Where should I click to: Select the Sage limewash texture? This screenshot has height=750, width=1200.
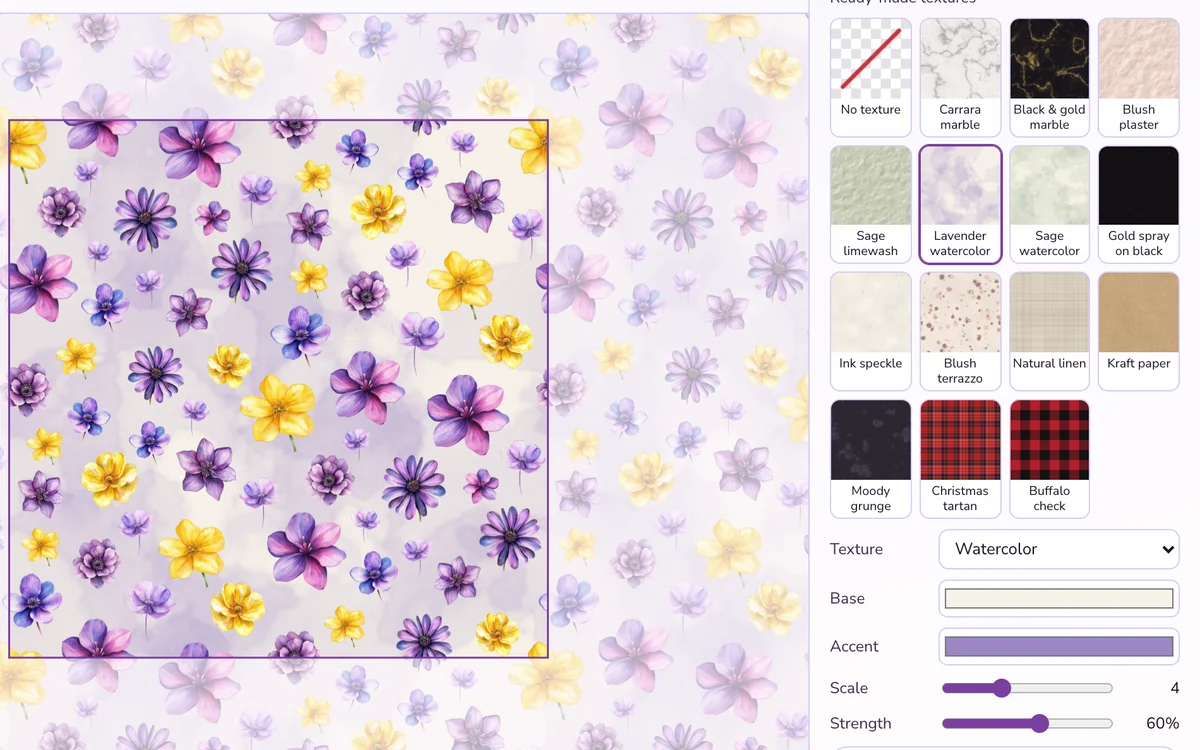click(871, 204)
